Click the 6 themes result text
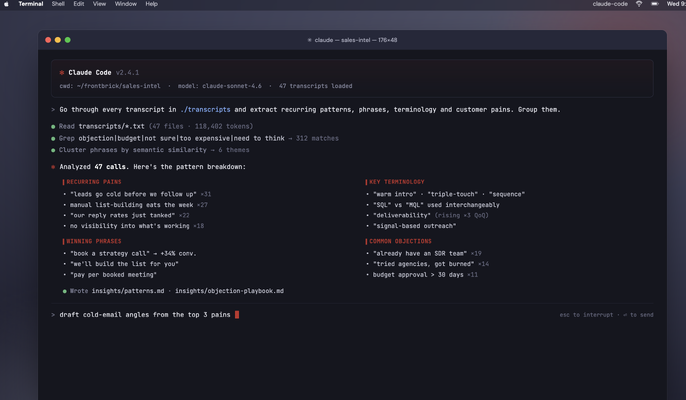The image size is (686, 400). (234, 150)
